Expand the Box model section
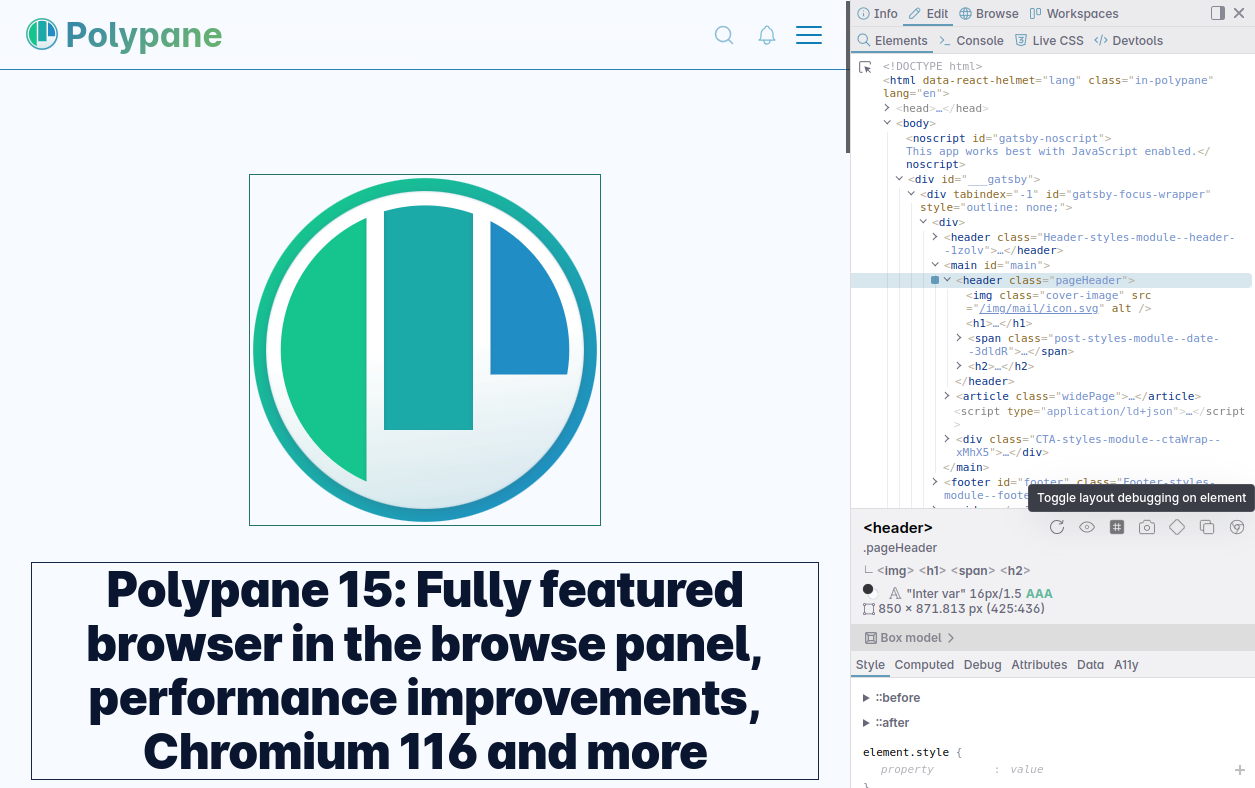The width and height of the screenshot is (1255, 788). coord(909,638)
